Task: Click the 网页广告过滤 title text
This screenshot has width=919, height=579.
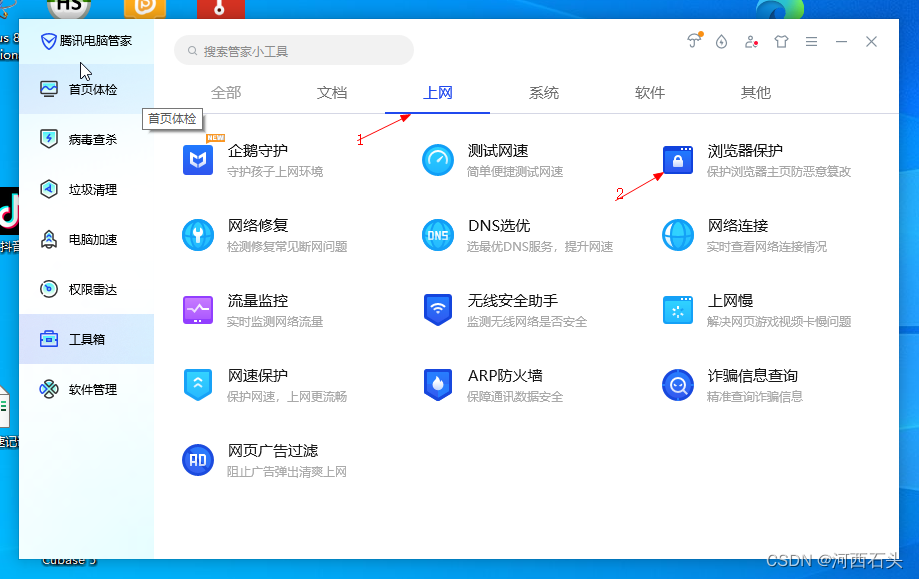Action: point(273,451)
